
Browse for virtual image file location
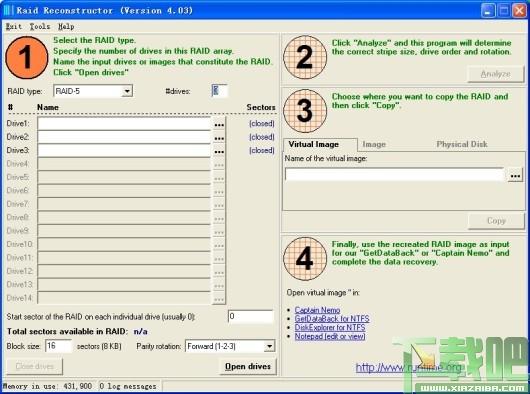coord(515,176)
